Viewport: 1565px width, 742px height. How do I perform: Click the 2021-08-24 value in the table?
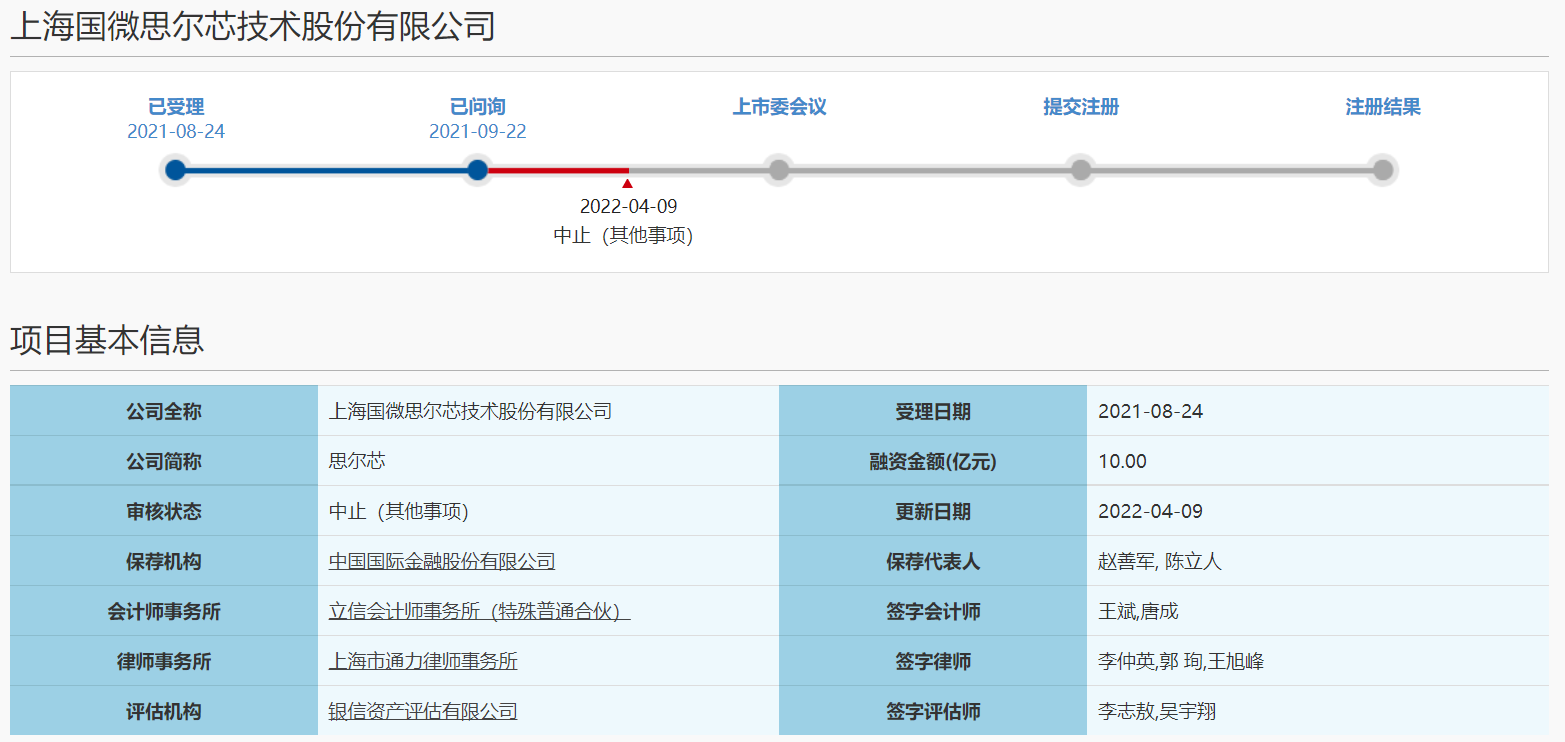(1151, 411)
